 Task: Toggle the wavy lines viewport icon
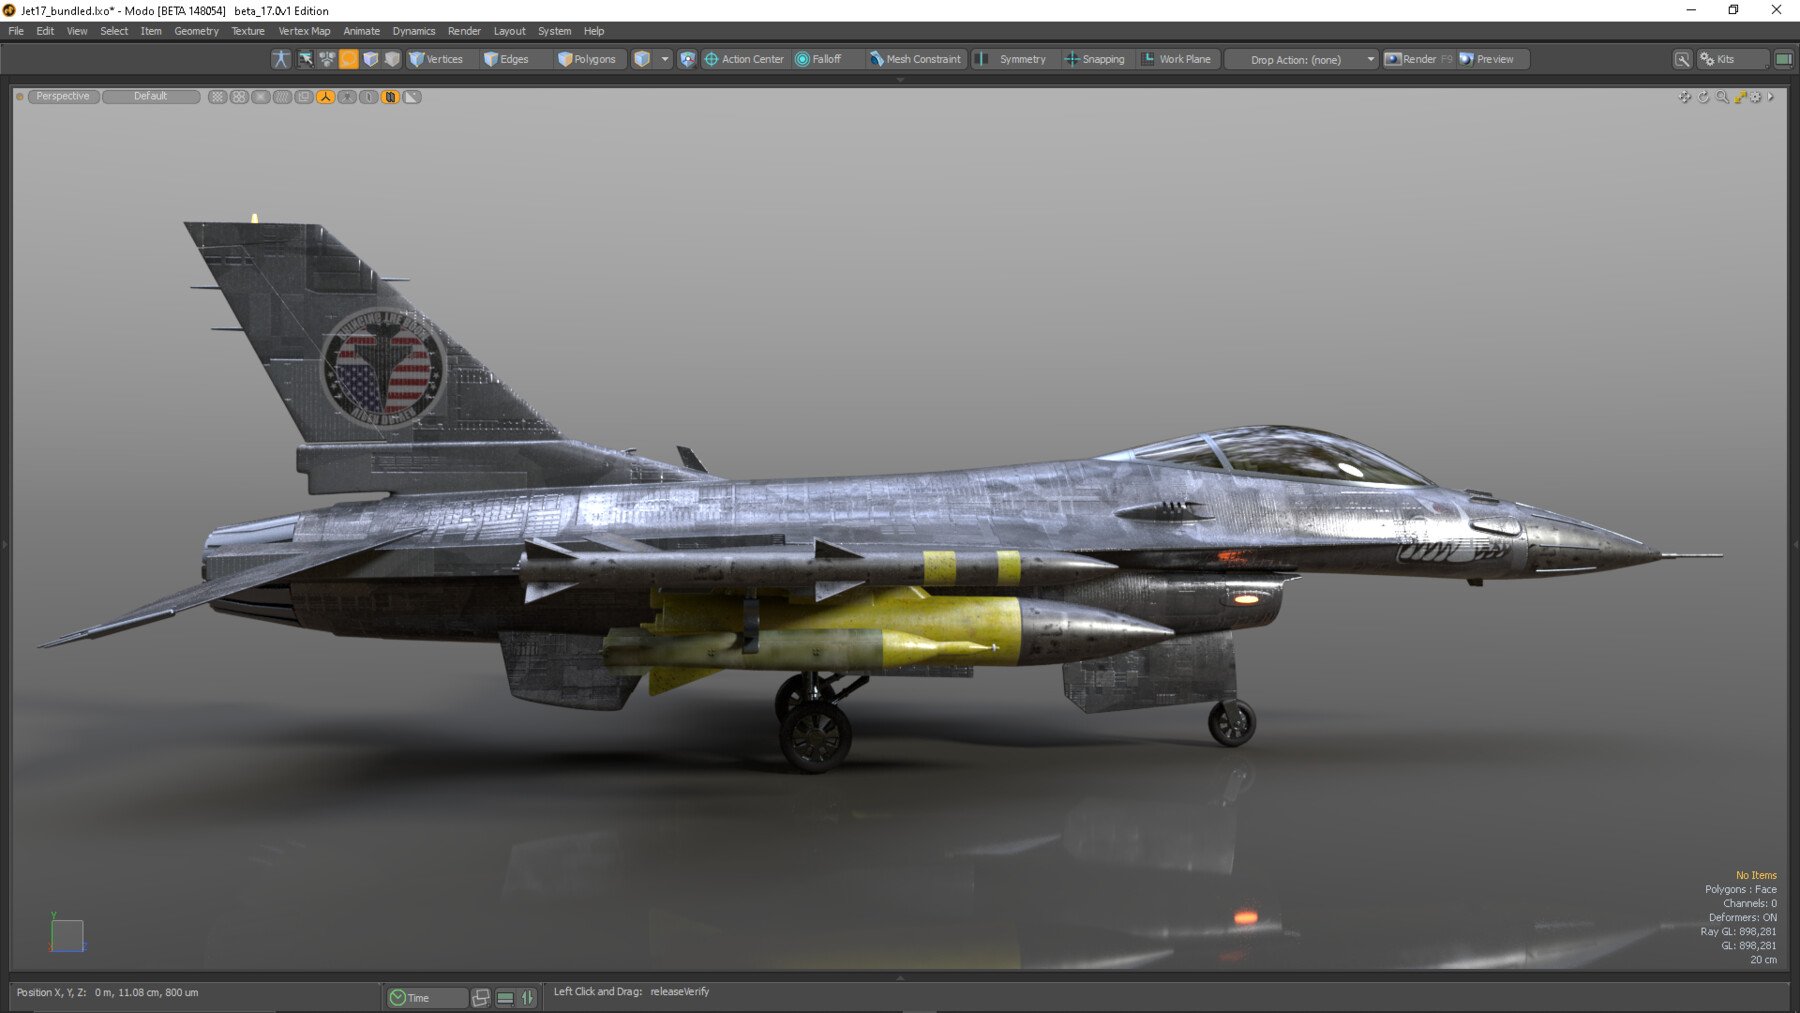(282, 97)
